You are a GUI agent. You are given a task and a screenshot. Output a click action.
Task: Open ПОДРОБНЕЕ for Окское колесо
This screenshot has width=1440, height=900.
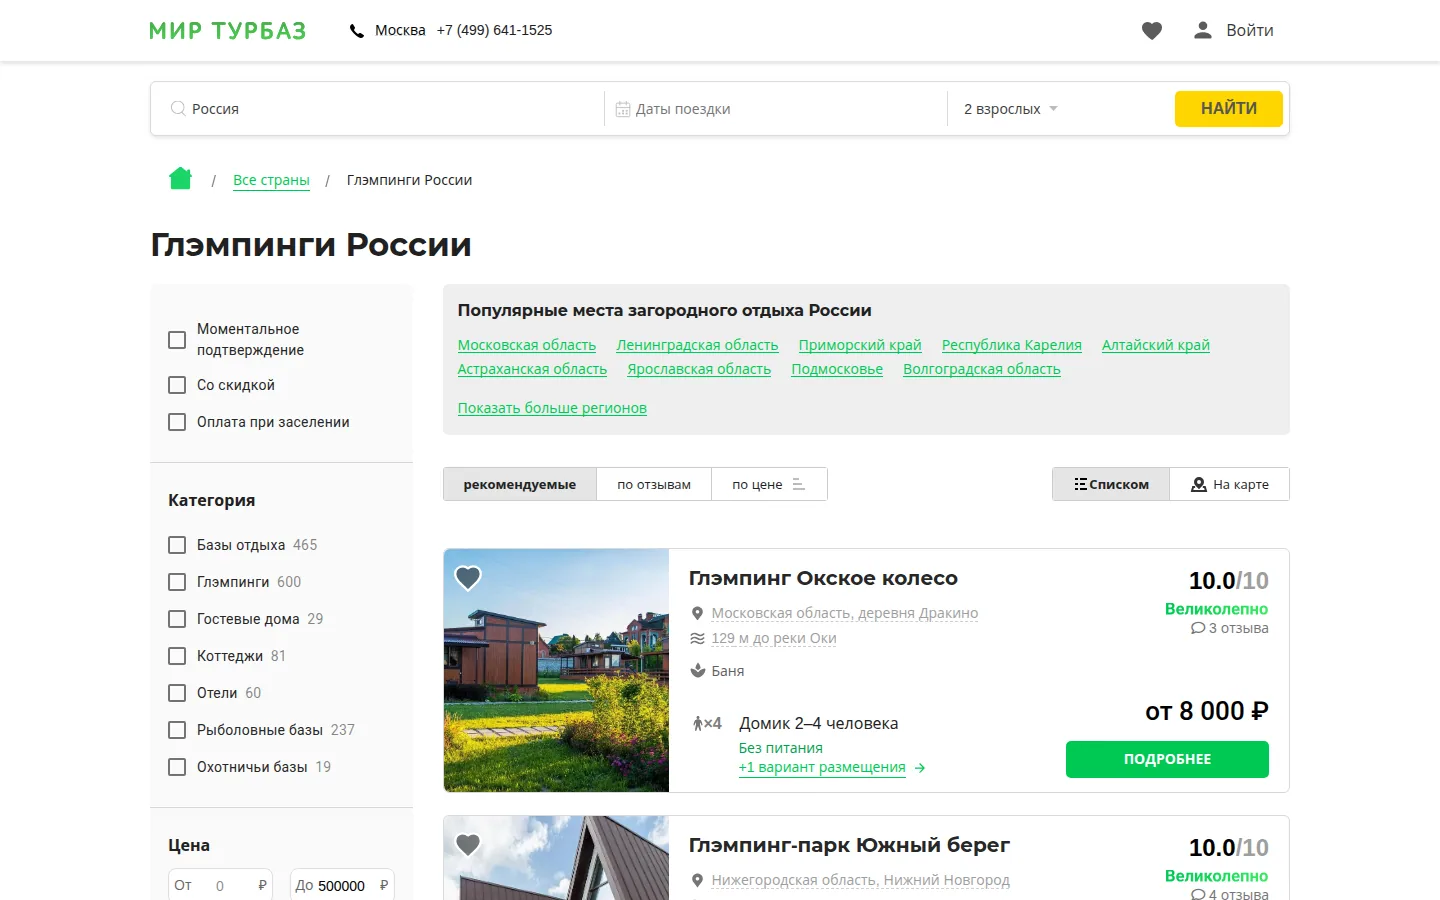1167,759
